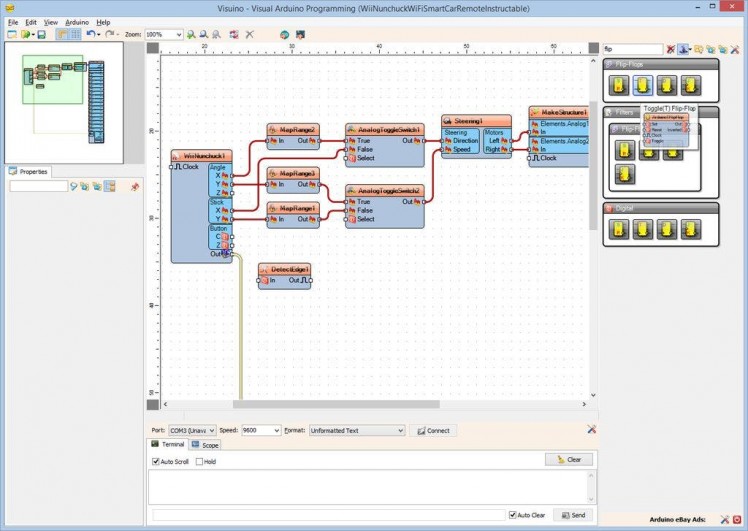Pick the first component in Digital group

pos(620,229)
